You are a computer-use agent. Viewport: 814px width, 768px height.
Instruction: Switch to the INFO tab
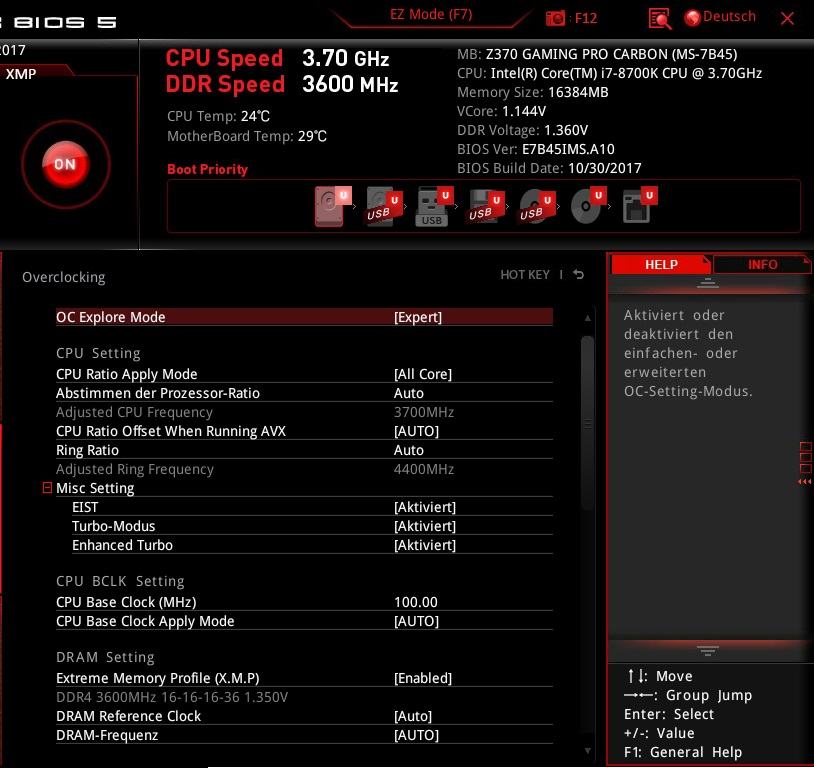(762, 264)
